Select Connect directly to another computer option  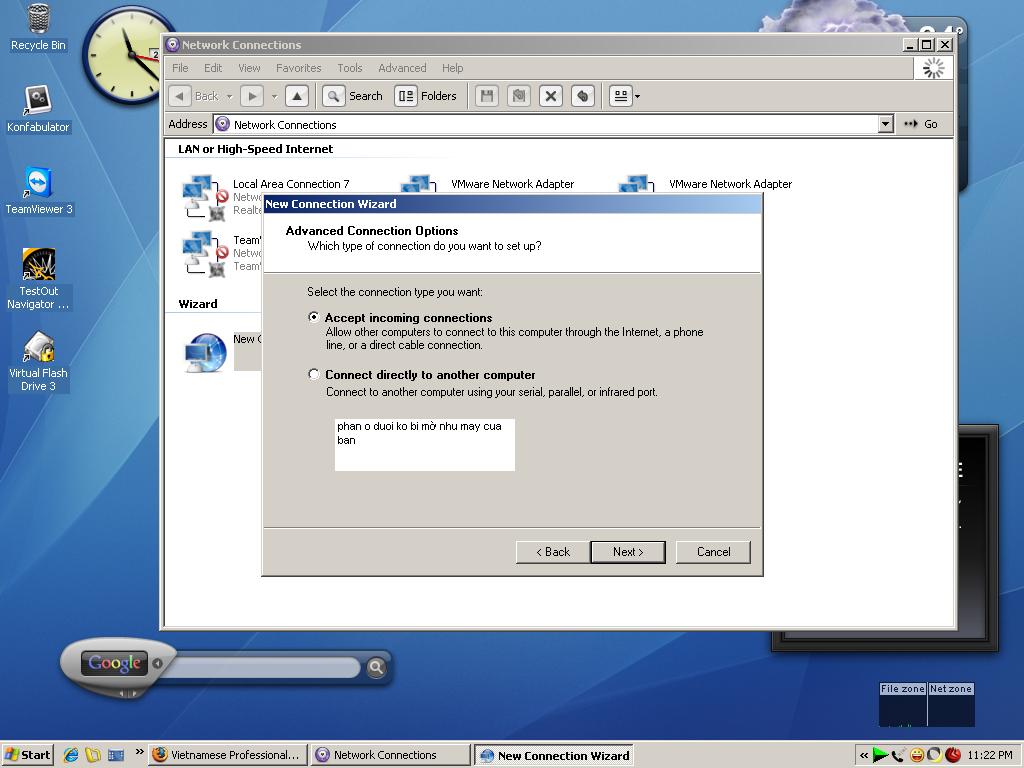point(314,374)
